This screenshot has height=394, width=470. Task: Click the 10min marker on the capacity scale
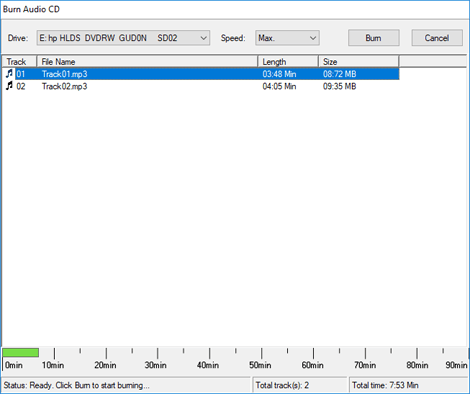coord(53,365)
